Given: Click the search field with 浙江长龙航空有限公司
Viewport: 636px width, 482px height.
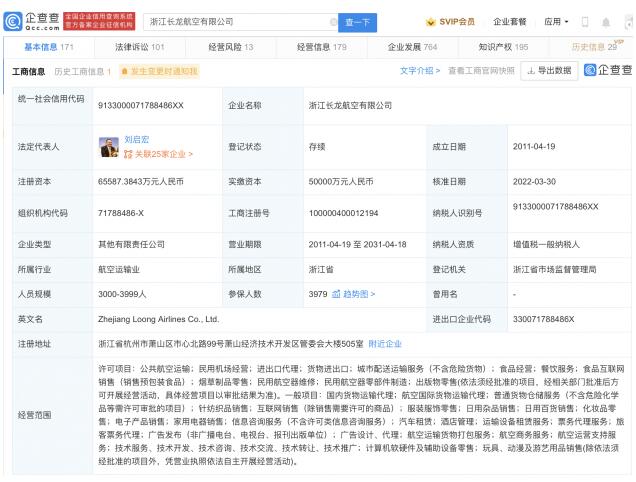Looking at the screenshot, I should [x=239, y=22].
